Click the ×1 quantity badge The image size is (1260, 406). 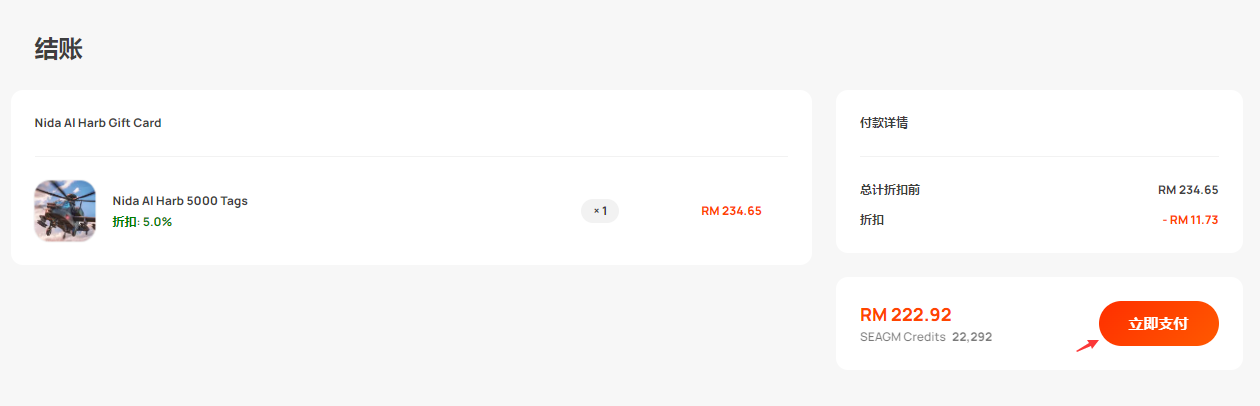coord(600,211)
